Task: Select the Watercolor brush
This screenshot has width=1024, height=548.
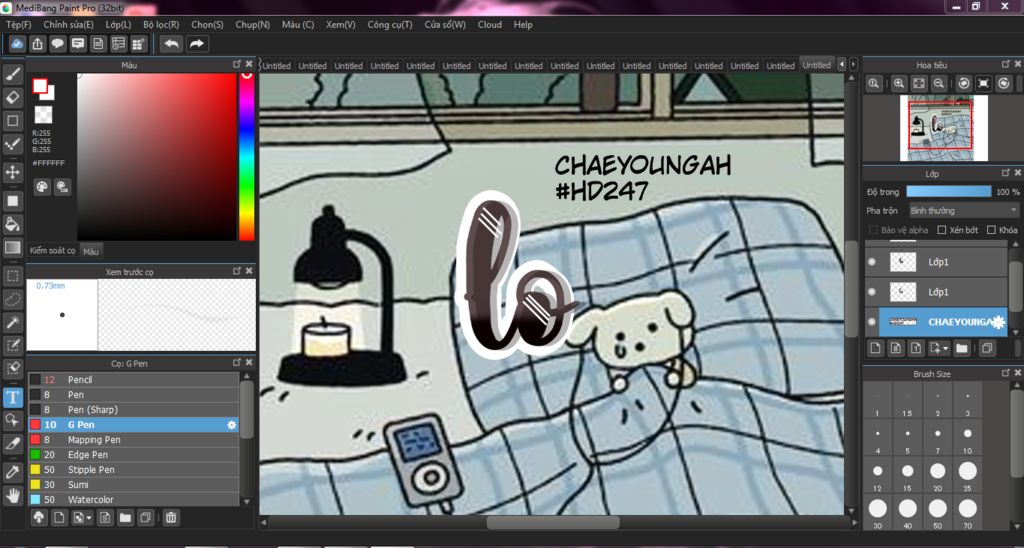Action: coord(134,500)
